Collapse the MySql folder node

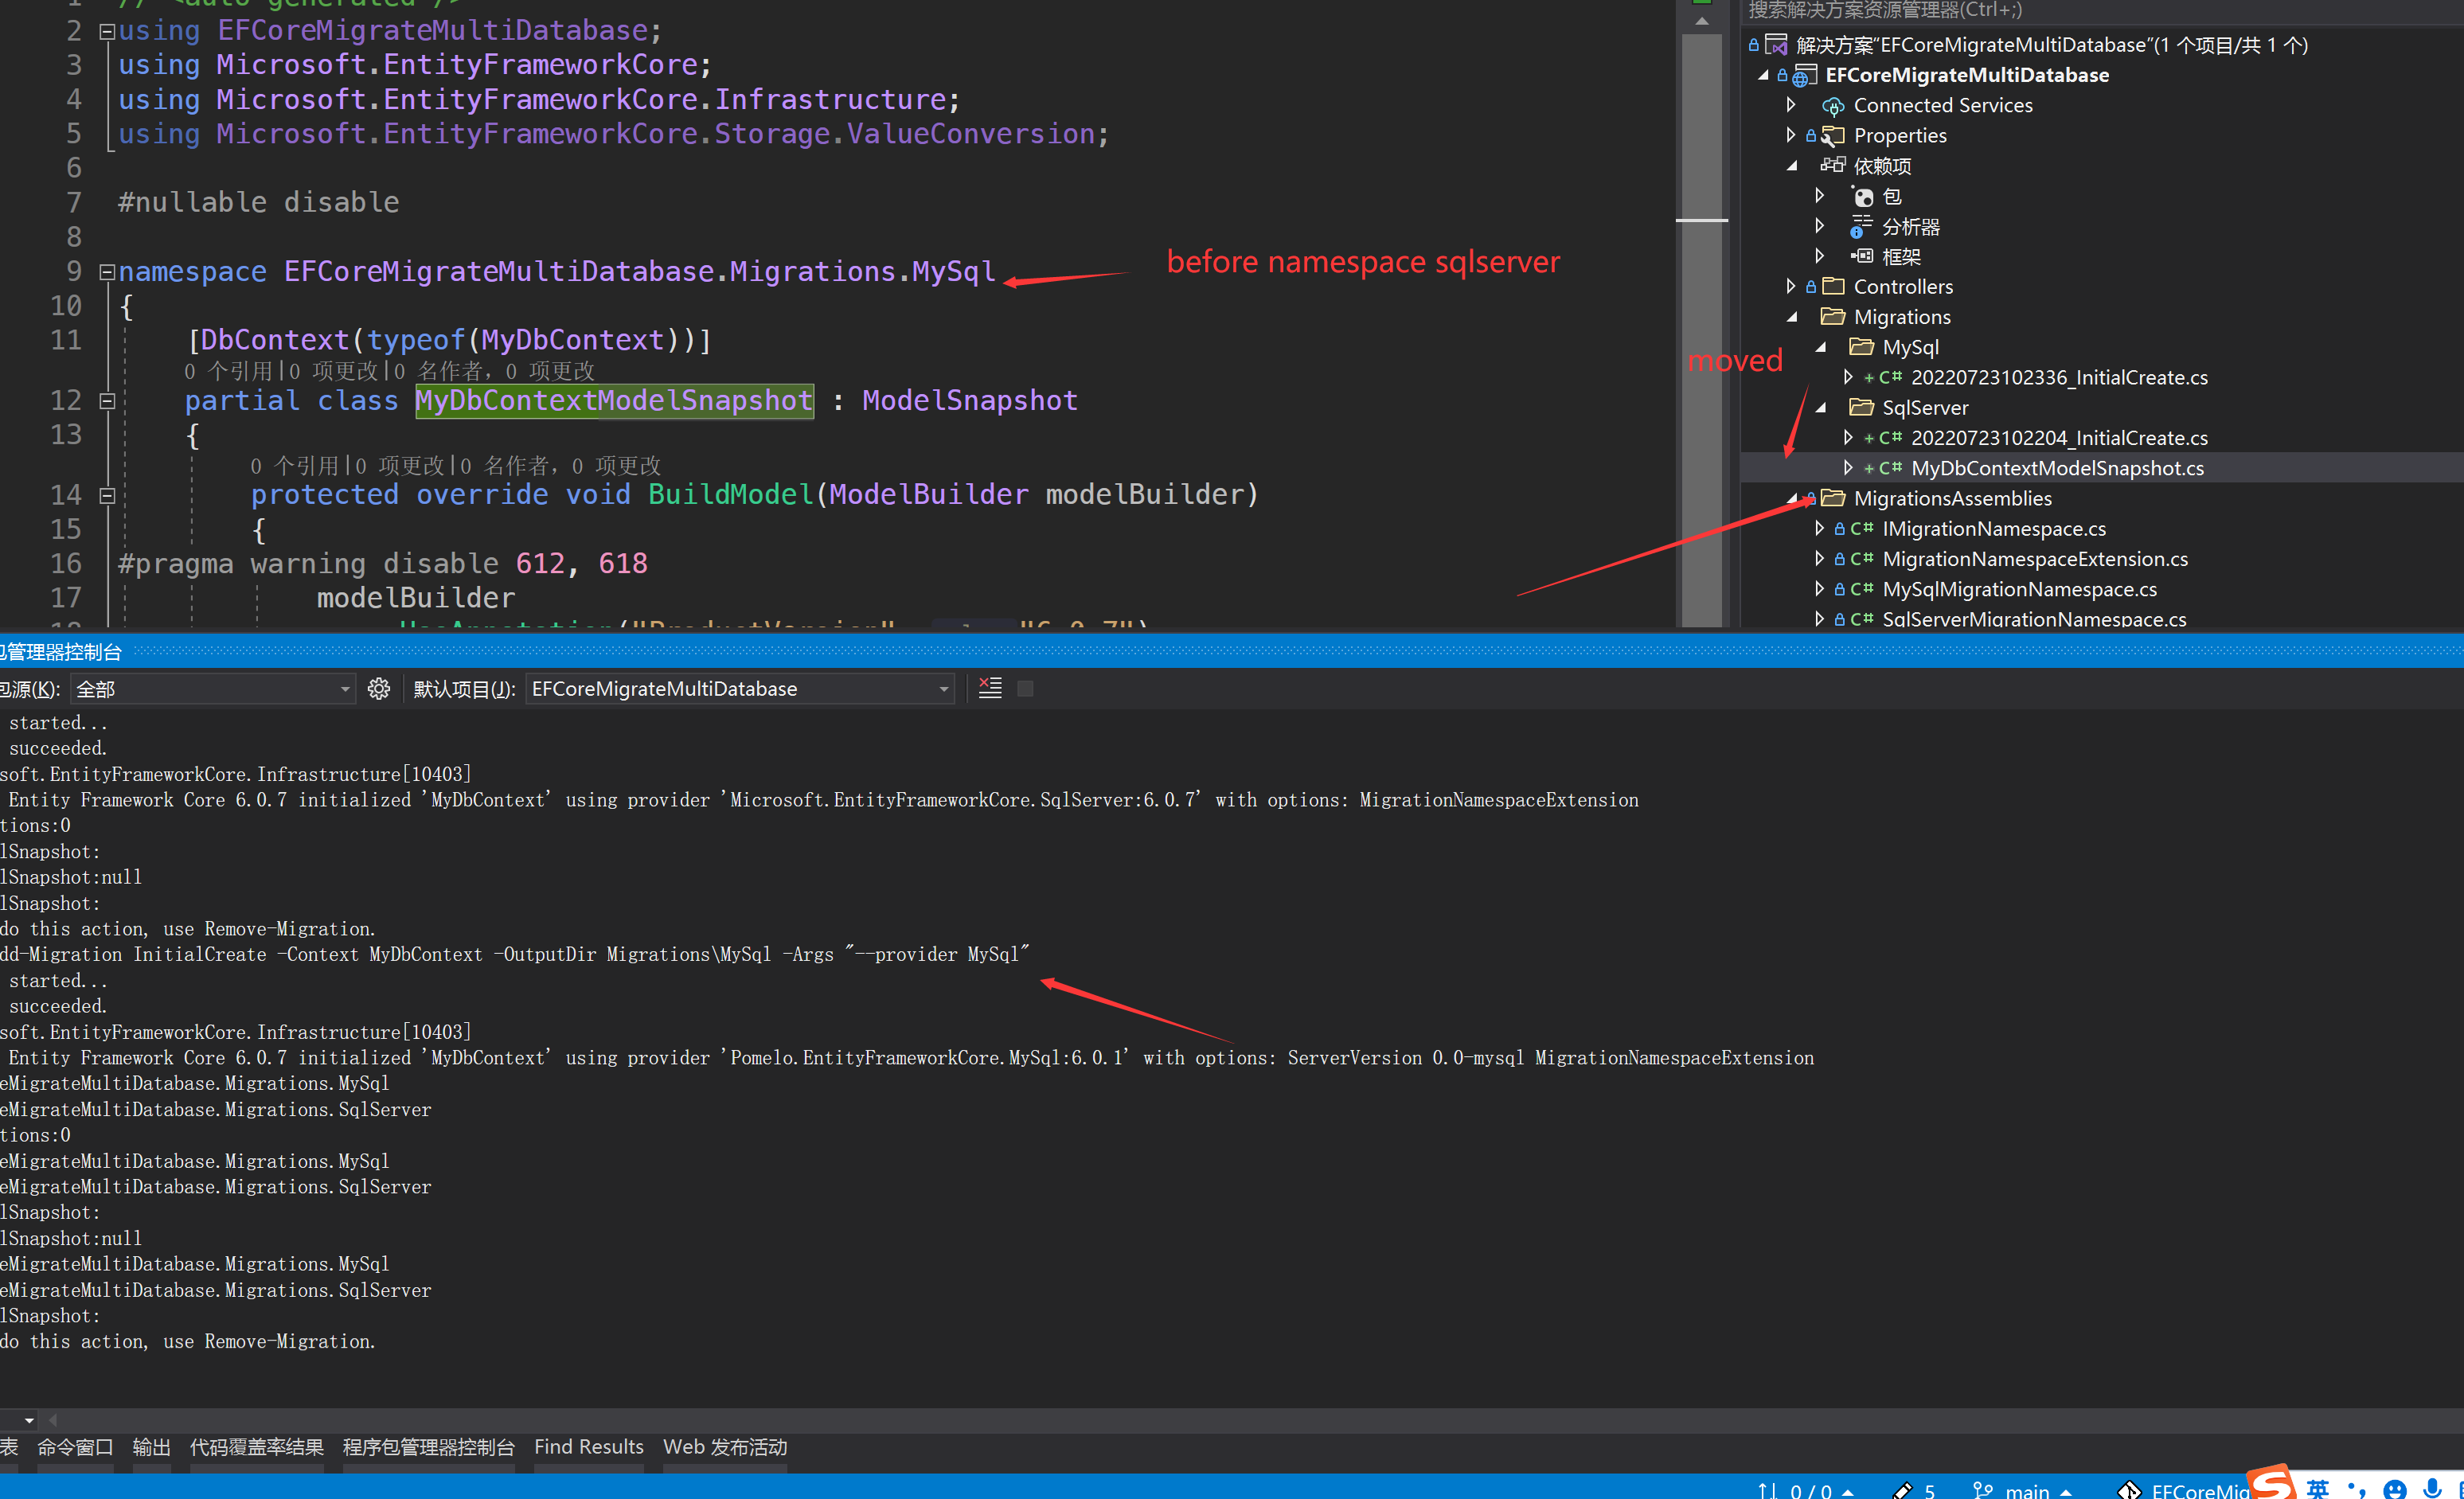[1820, 347]
